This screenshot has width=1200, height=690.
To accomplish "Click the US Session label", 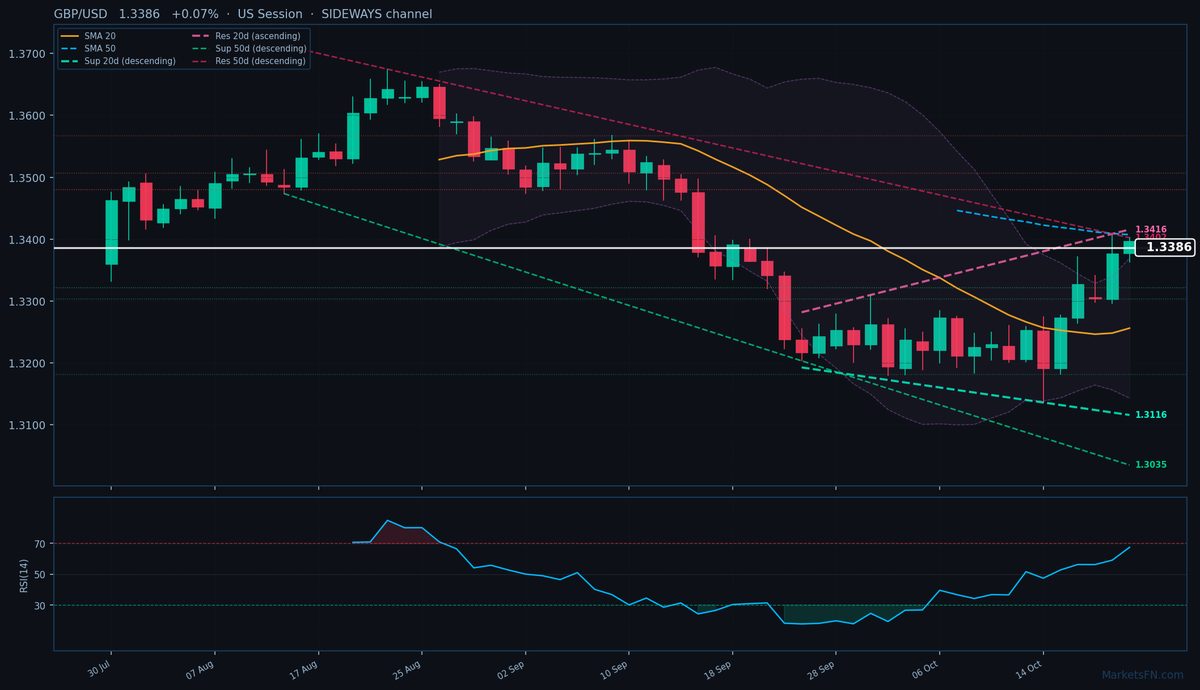I will pos(270,14).
